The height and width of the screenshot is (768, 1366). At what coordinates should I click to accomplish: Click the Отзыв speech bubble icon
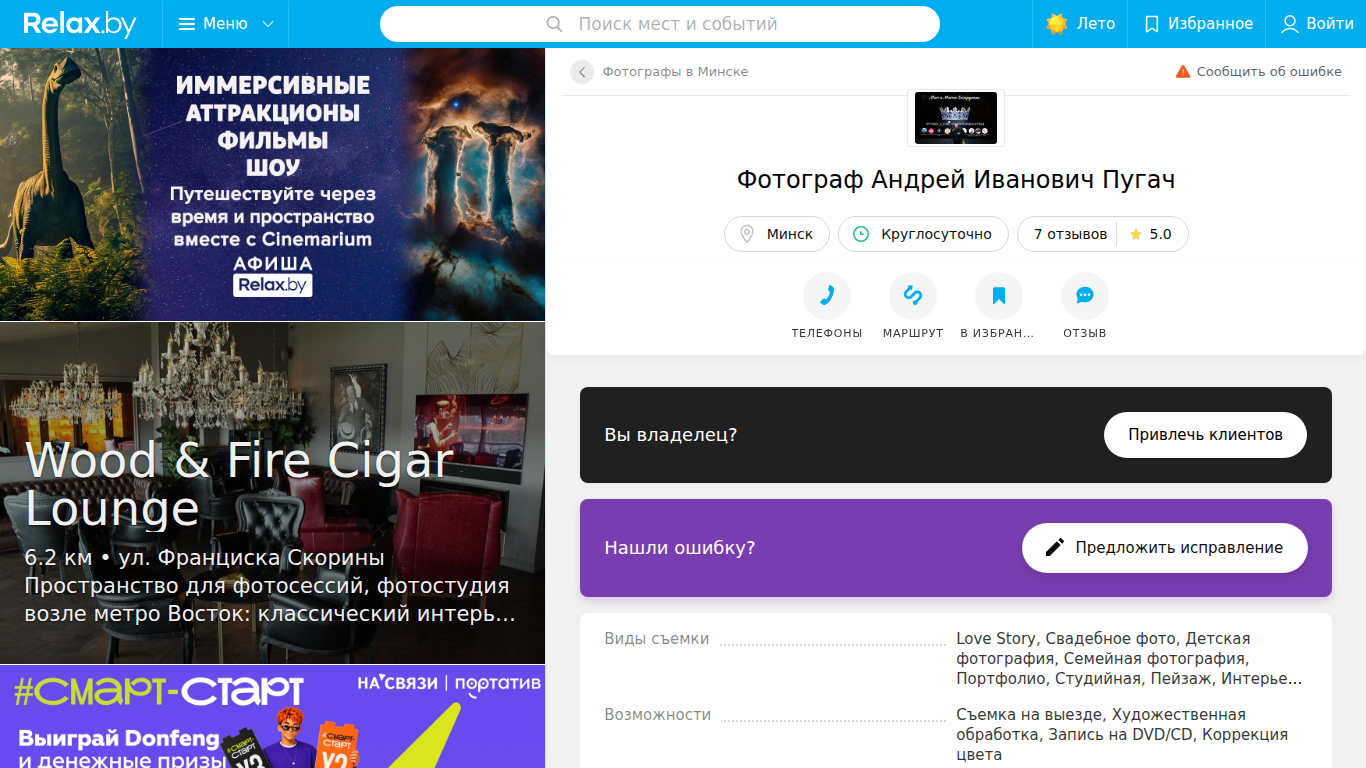pyautogui.click(x=1085, y=296)
